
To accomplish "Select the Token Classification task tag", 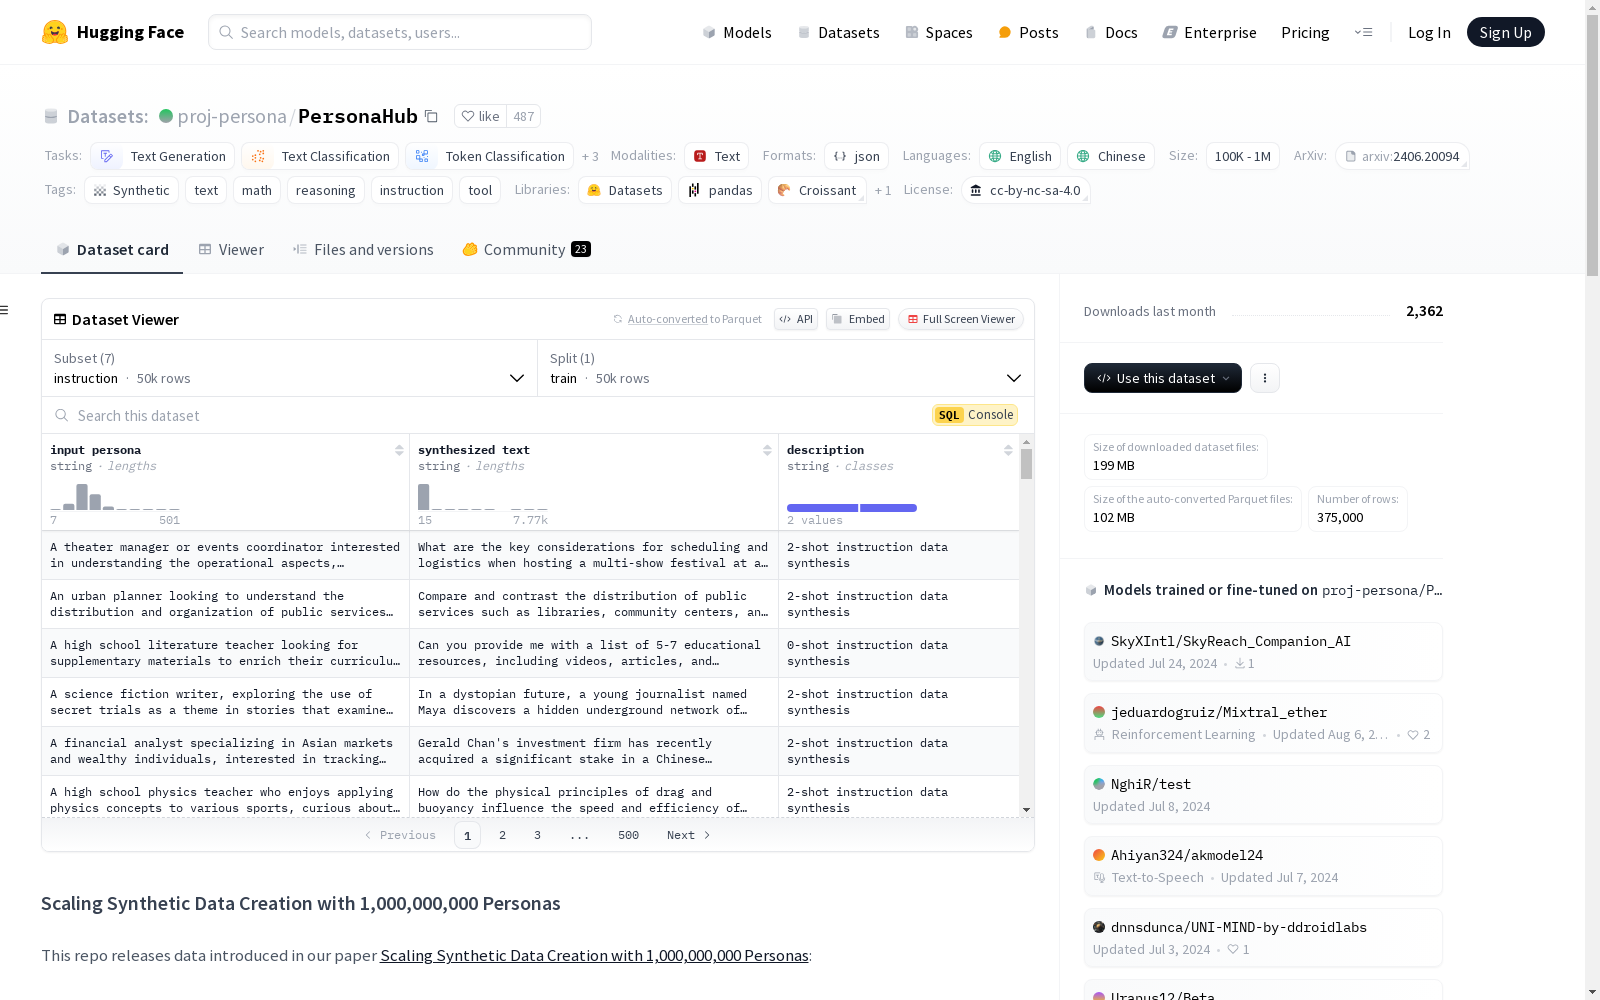I will [x=490, y=156].
